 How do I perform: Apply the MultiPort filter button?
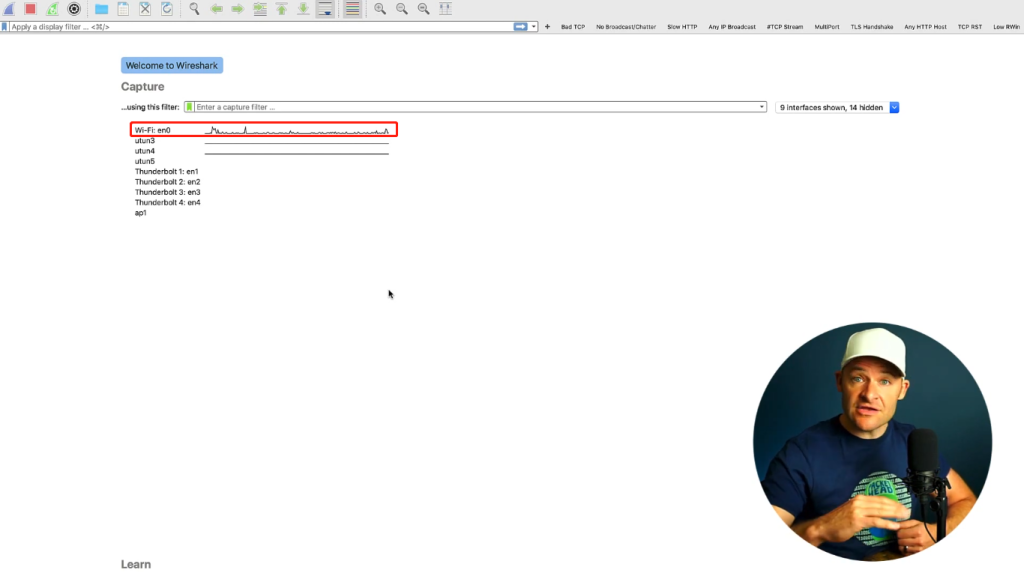[827, 27]
